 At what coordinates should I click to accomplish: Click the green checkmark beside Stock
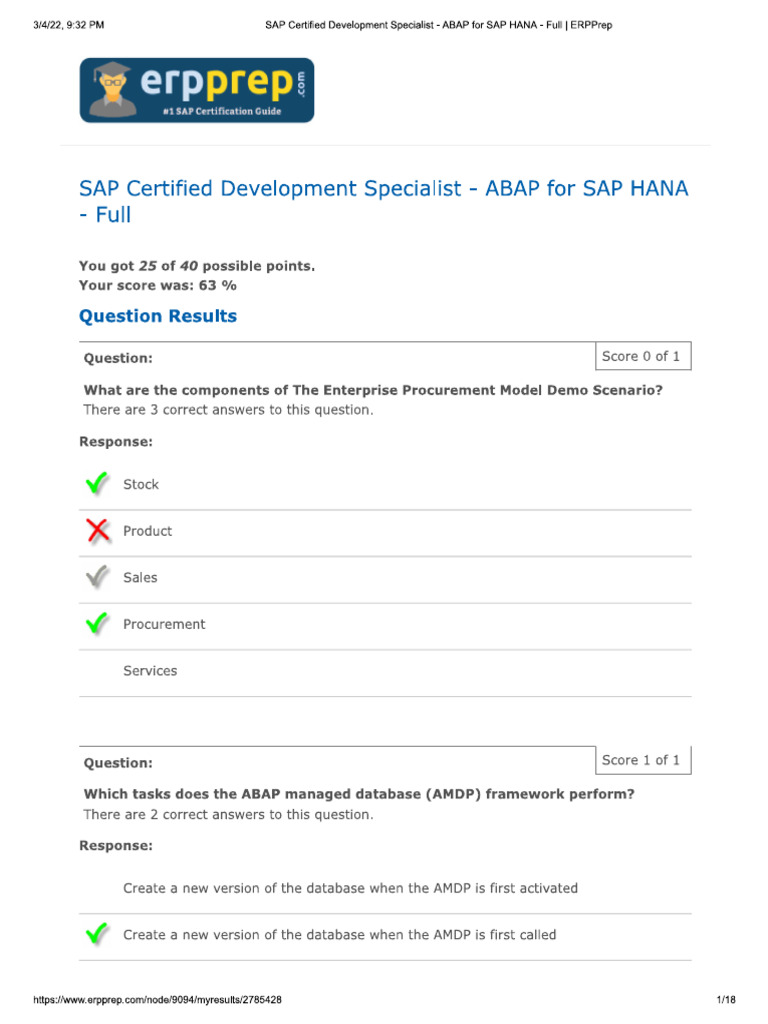(x=98, y=484)
